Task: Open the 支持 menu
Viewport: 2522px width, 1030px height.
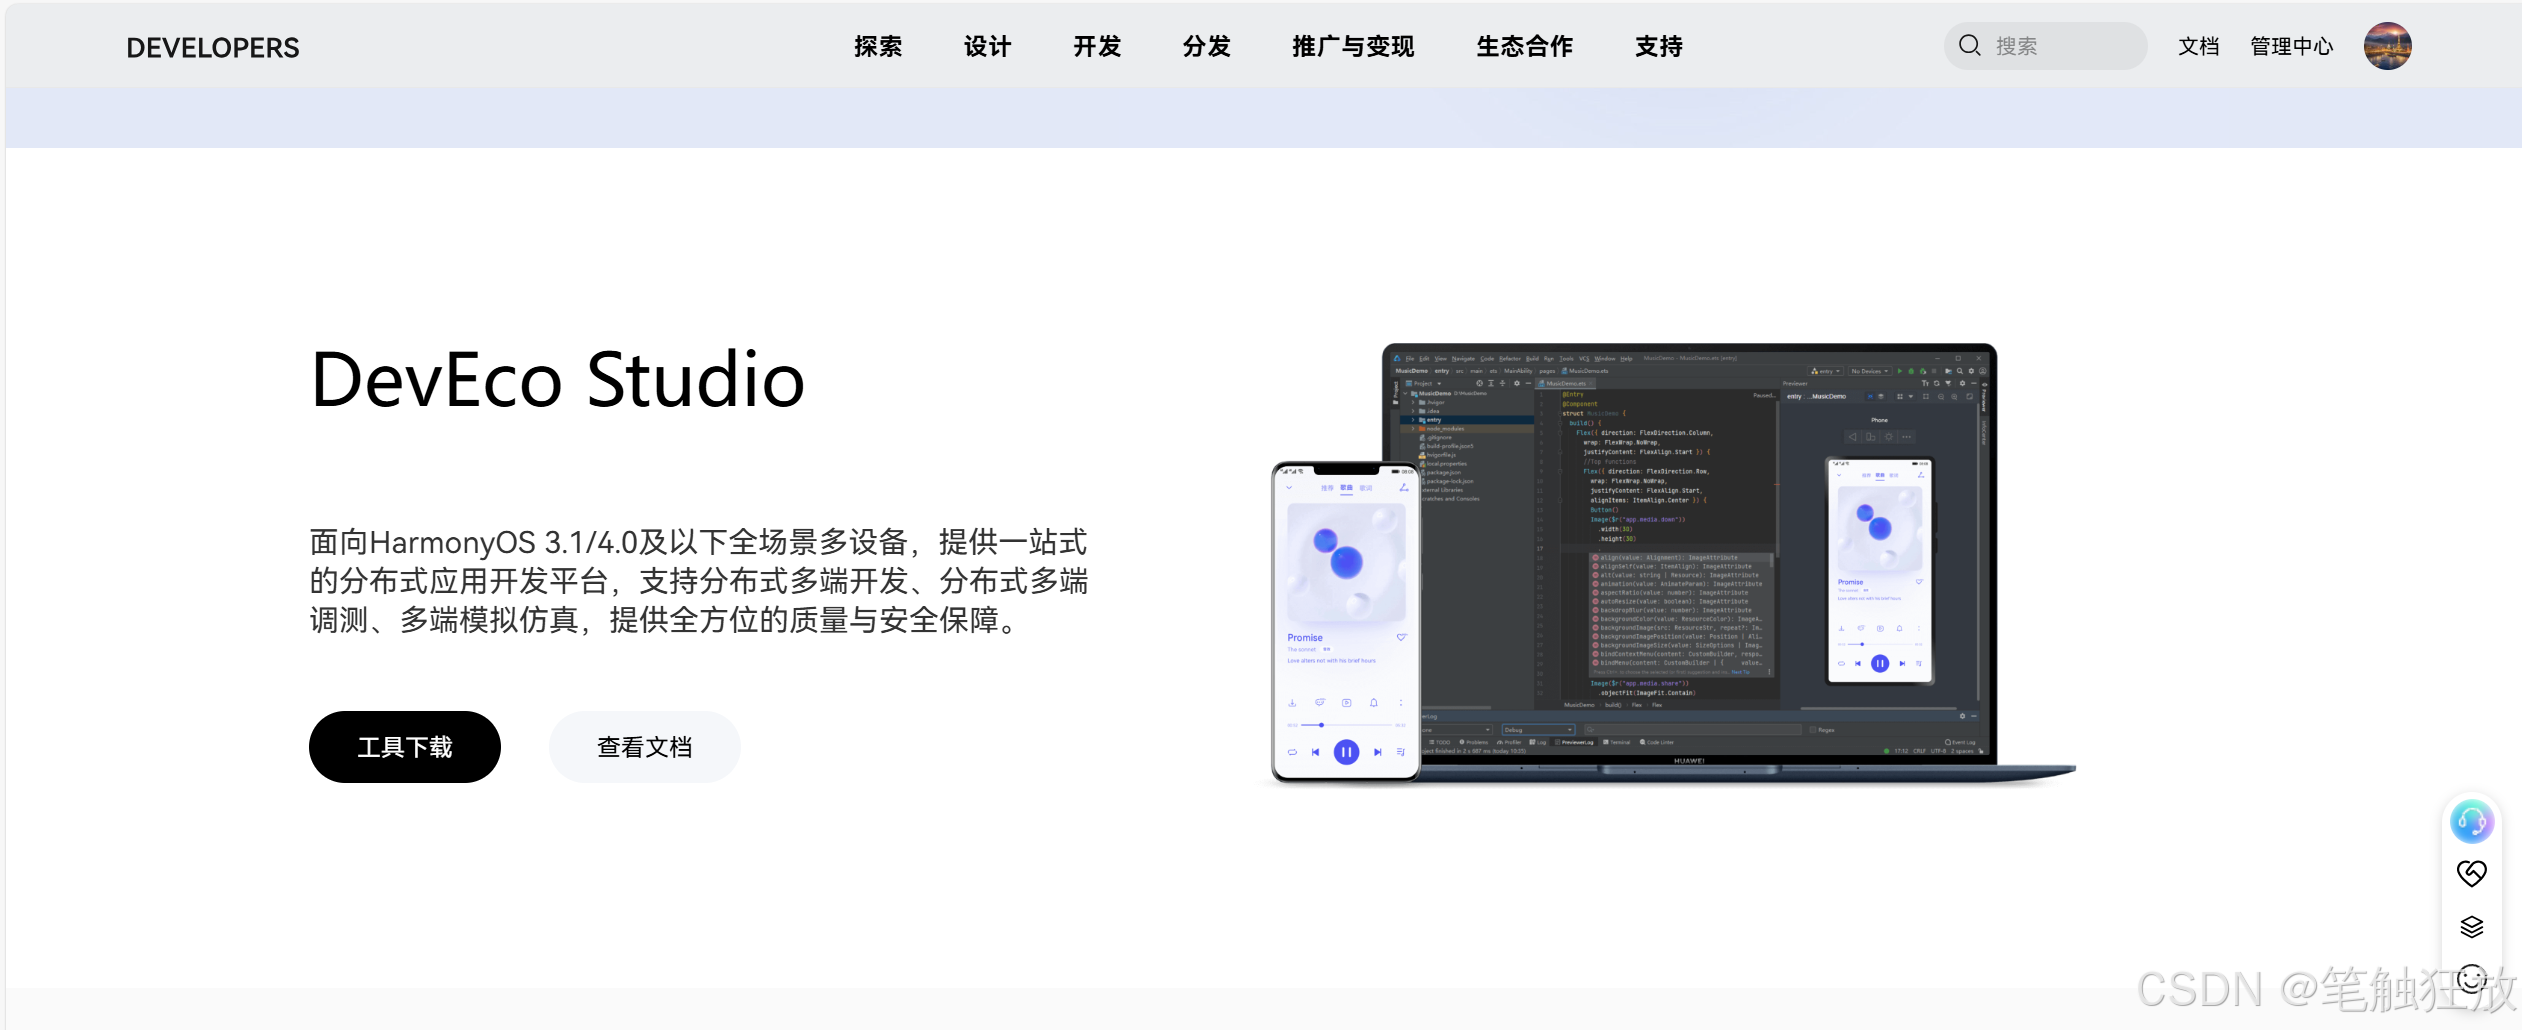Action: pyautogui.click(x=1659, y=46)
